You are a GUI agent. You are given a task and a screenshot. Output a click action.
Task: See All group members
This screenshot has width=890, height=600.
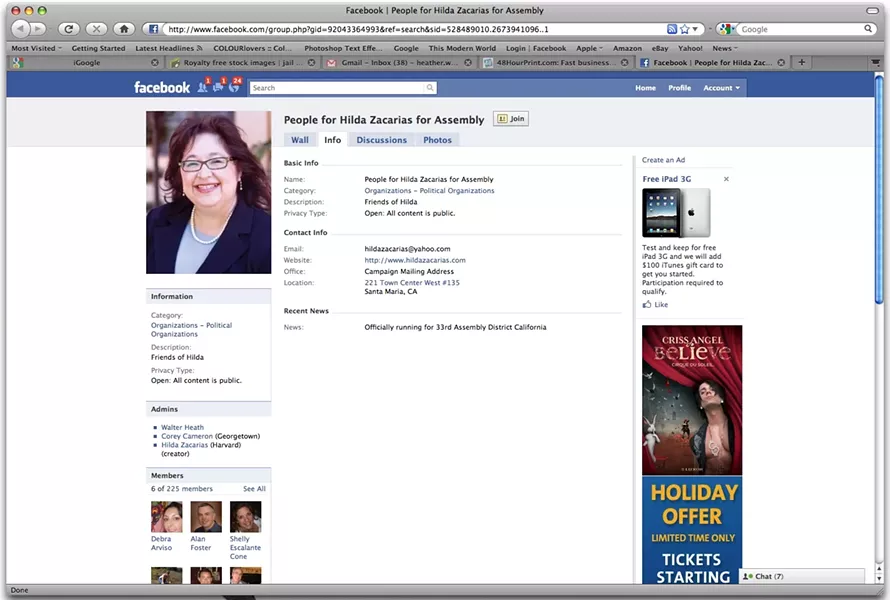pyautogui.click(x=254, y=489)
